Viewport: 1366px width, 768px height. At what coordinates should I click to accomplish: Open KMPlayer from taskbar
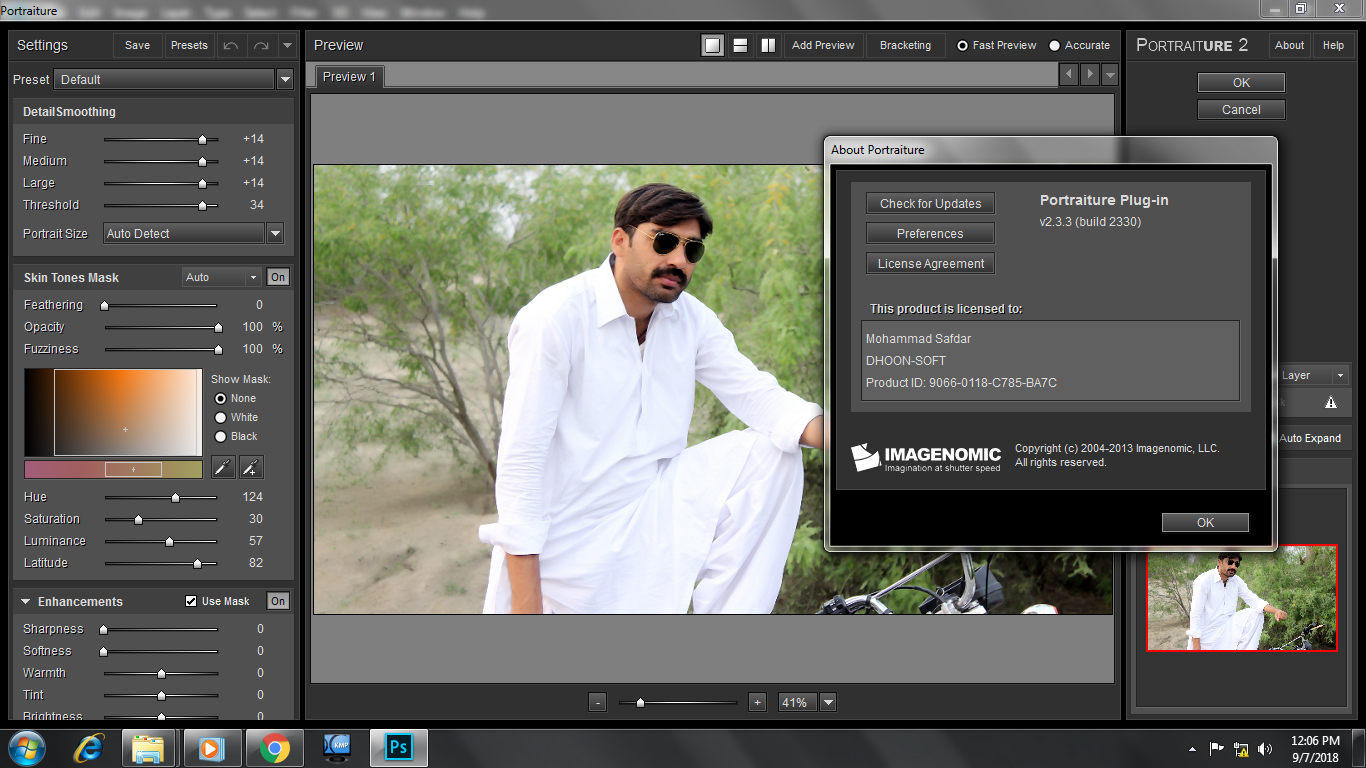(x=337, y=748)
